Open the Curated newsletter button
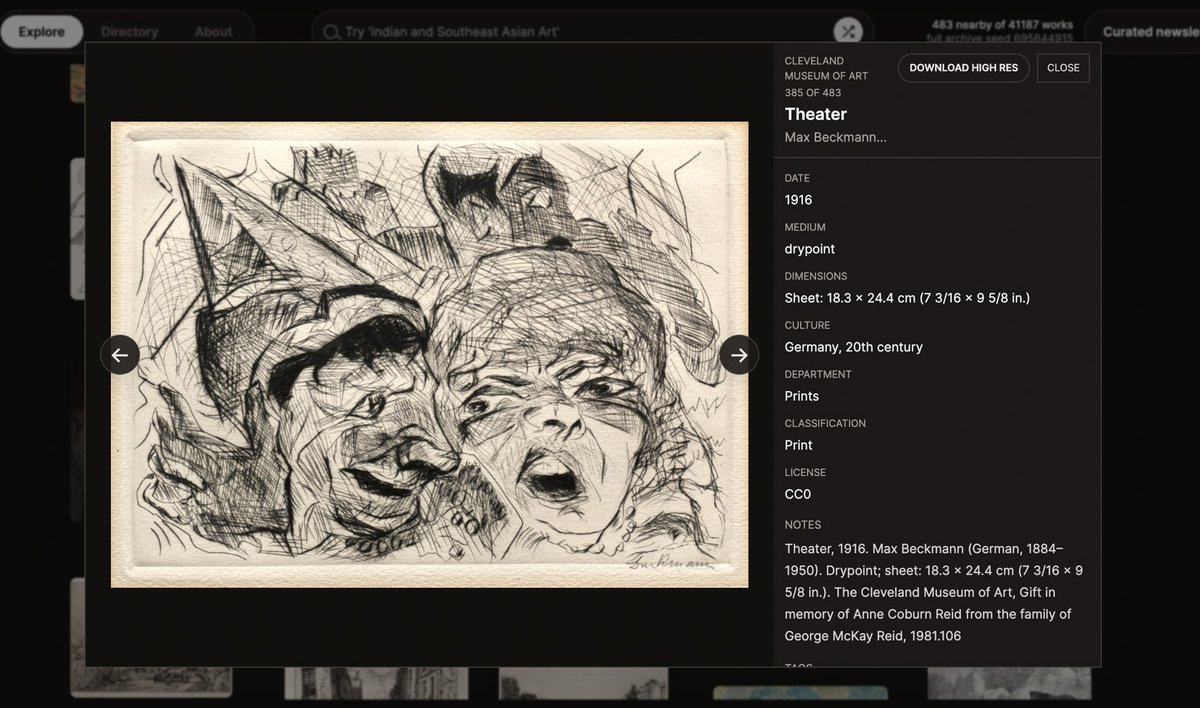The height and width of the screenshot is (708, 1200). point(1148,32)
